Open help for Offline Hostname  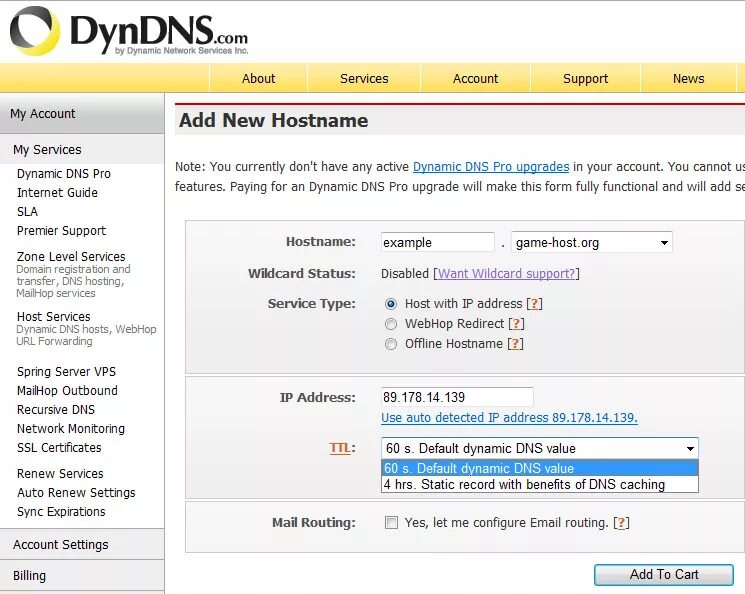point(516,344)
